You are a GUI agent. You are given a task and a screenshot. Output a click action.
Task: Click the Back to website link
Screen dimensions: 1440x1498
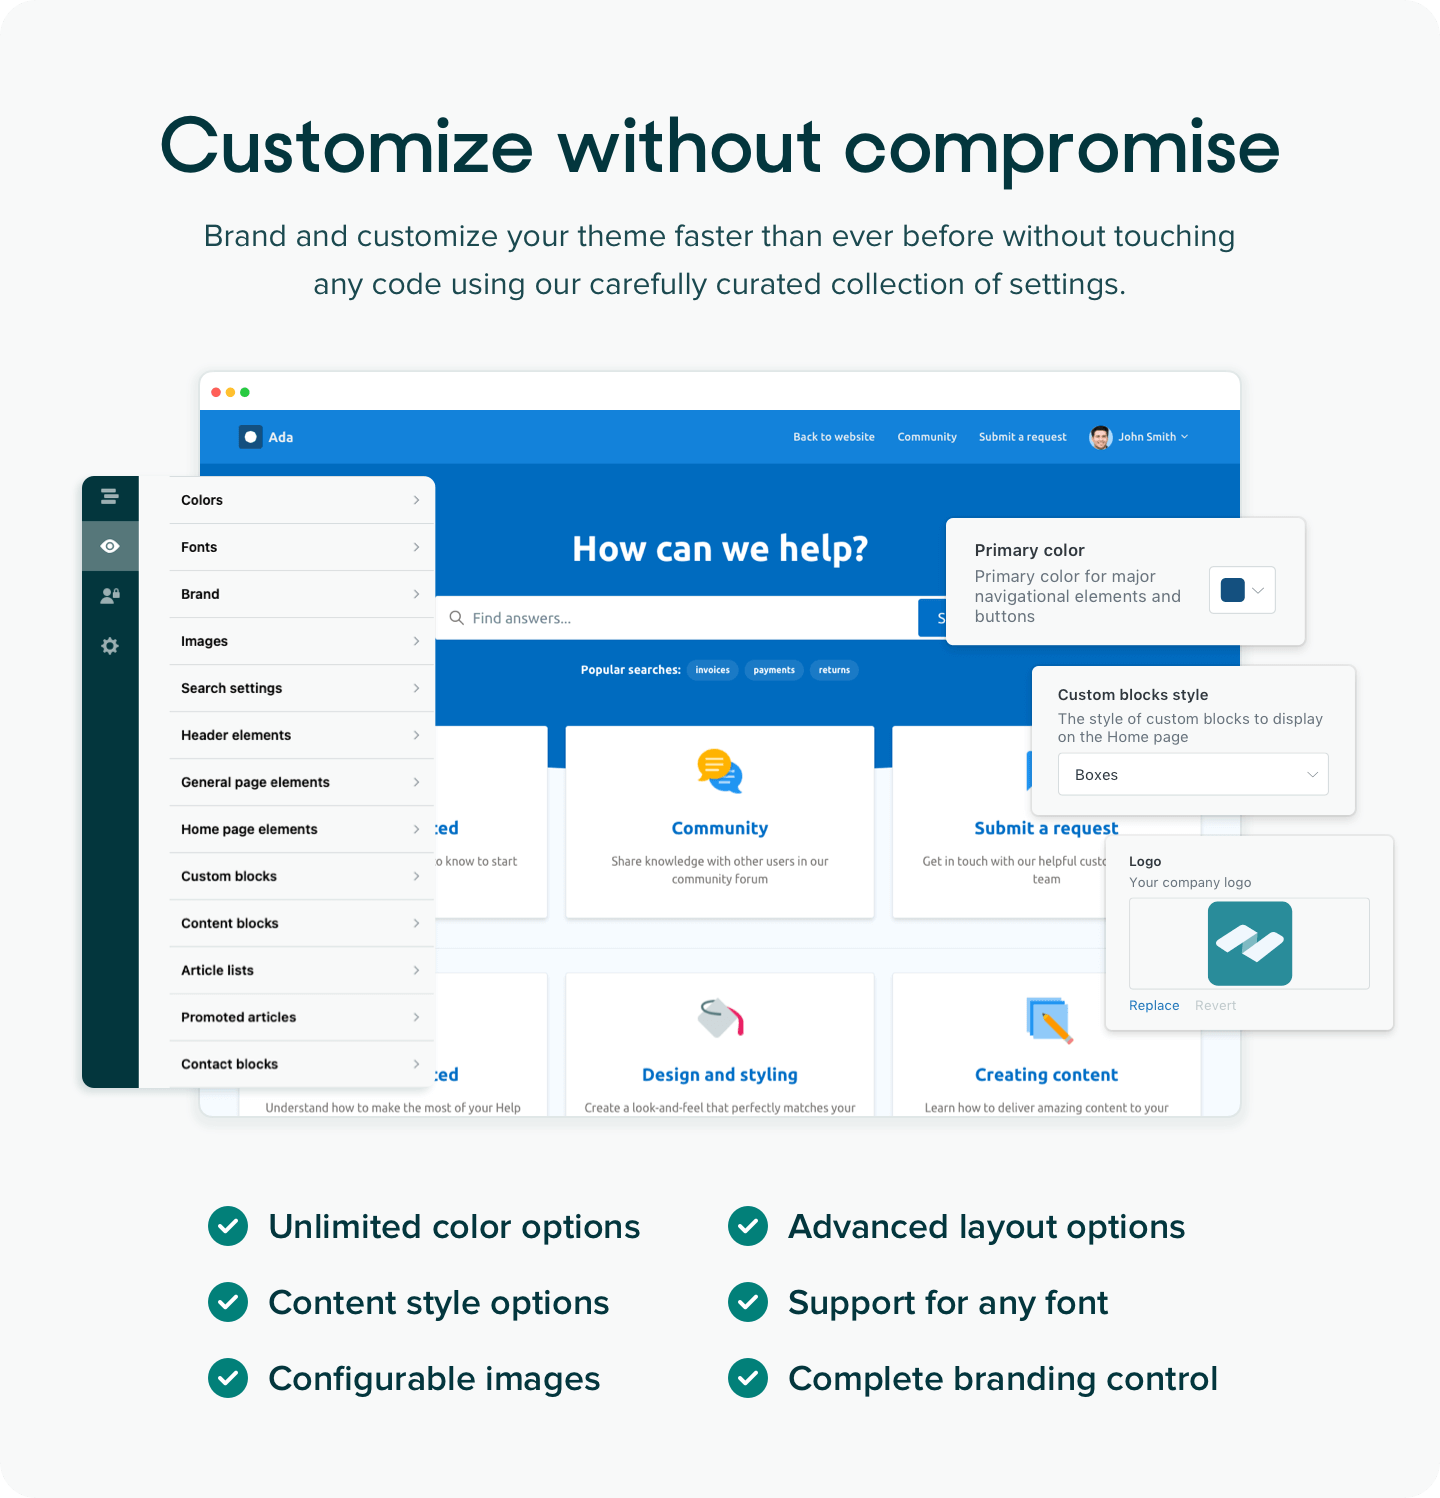pyautogui.click(x=834, y=437)
